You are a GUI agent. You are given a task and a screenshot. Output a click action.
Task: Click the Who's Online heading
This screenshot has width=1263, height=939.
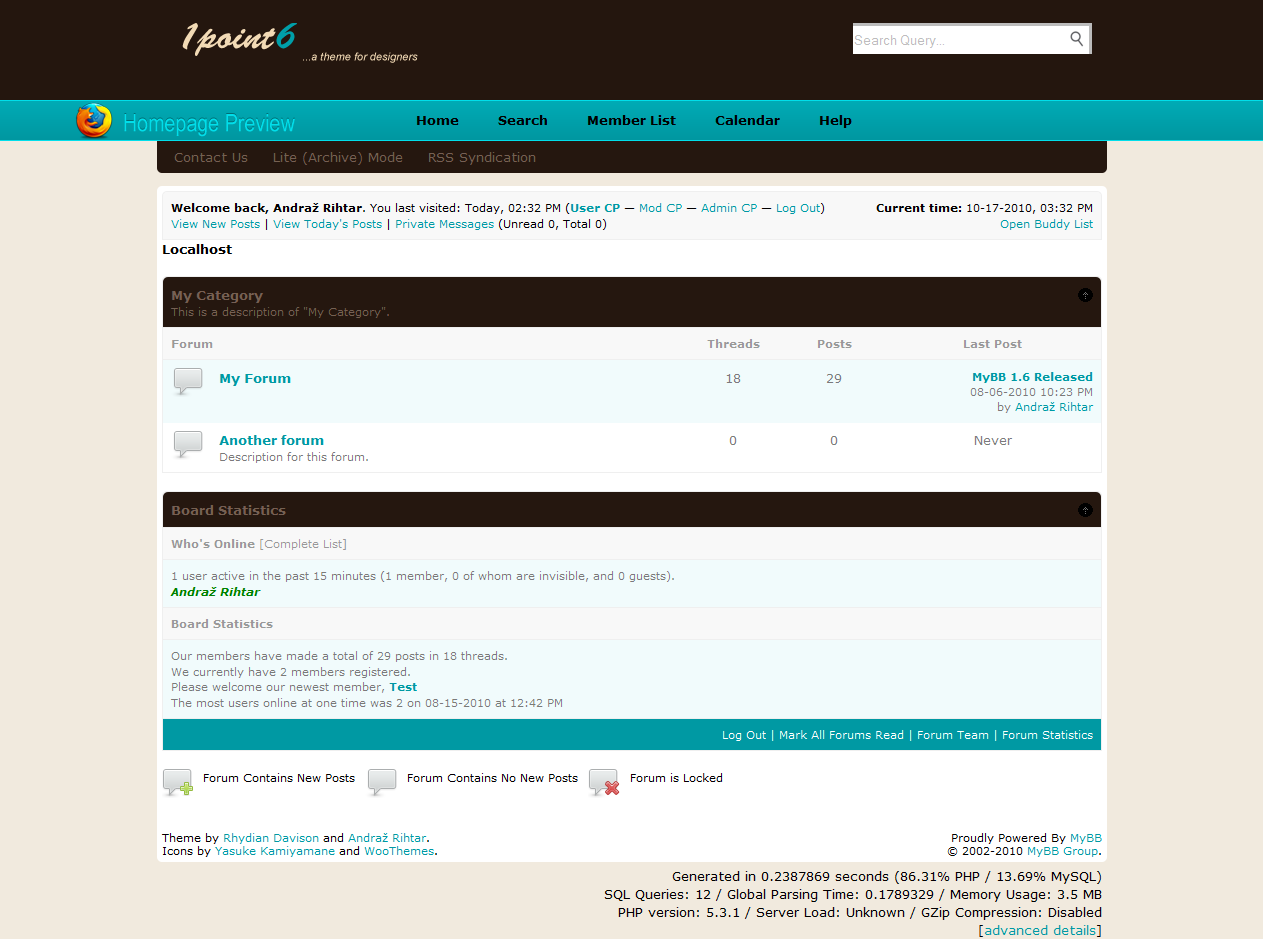pyautogui.click(x=213, y=544)
